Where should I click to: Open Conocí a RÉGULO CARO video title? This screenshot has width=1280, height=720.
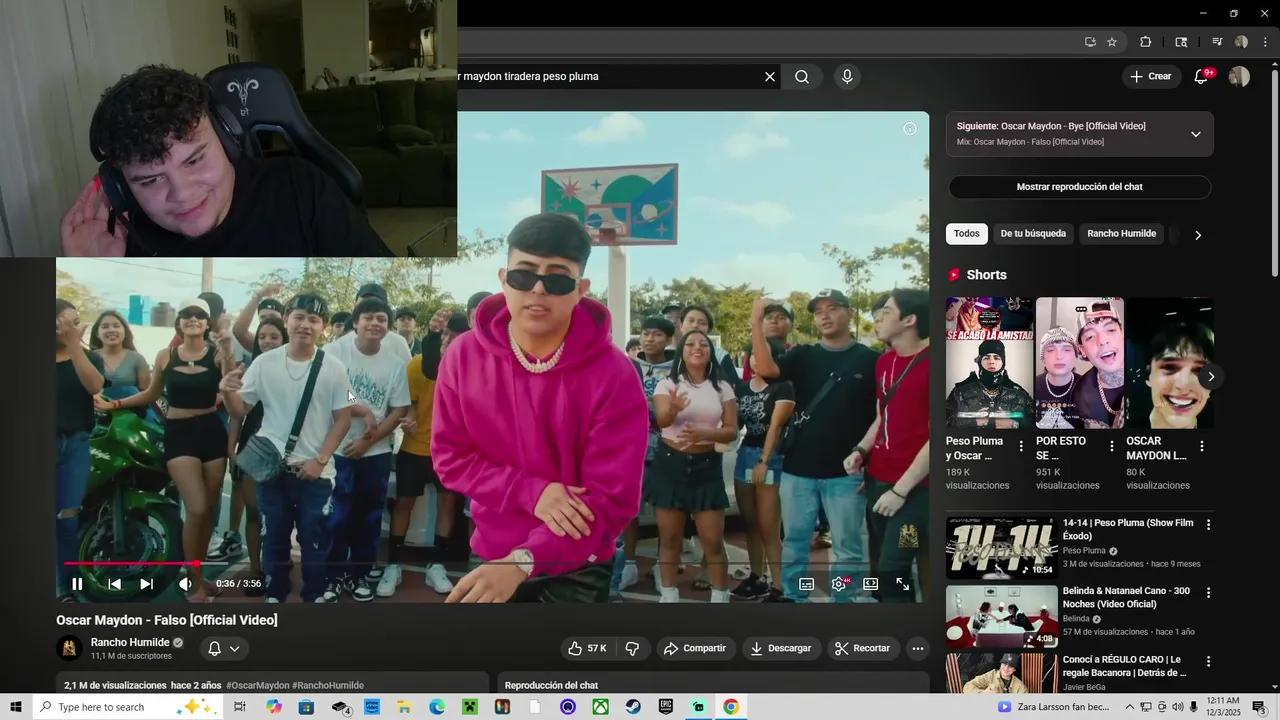1124,666
